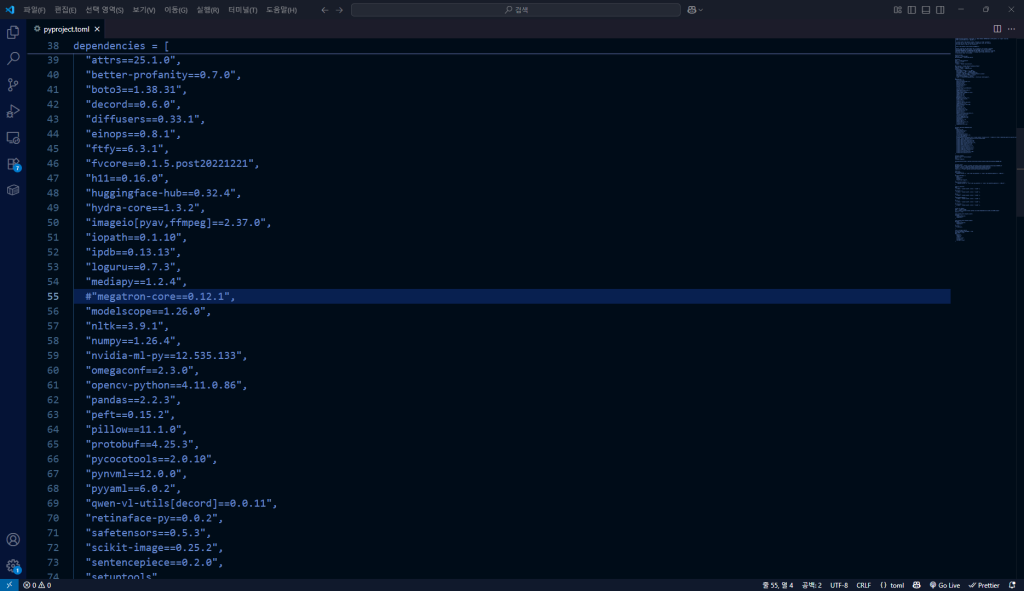Open the Search view in activity bar
This screenshot has width=1024, height=591.
click(x=13, y=59)
